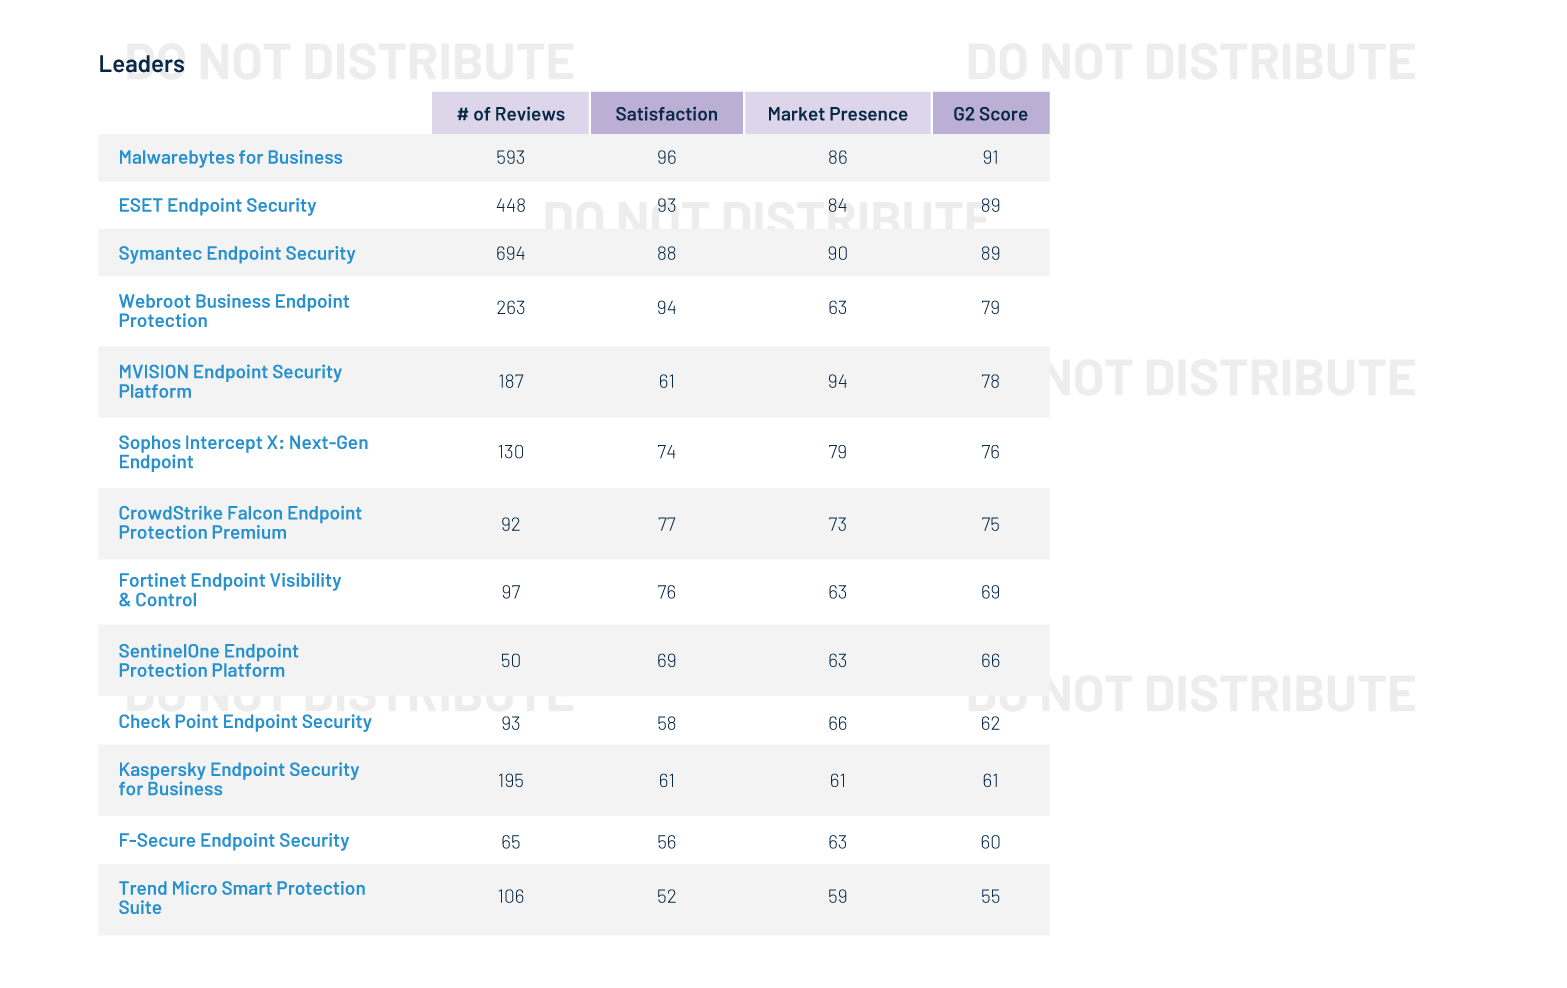Click the F-Secure Endpoint Security link

tap(234, 840)
